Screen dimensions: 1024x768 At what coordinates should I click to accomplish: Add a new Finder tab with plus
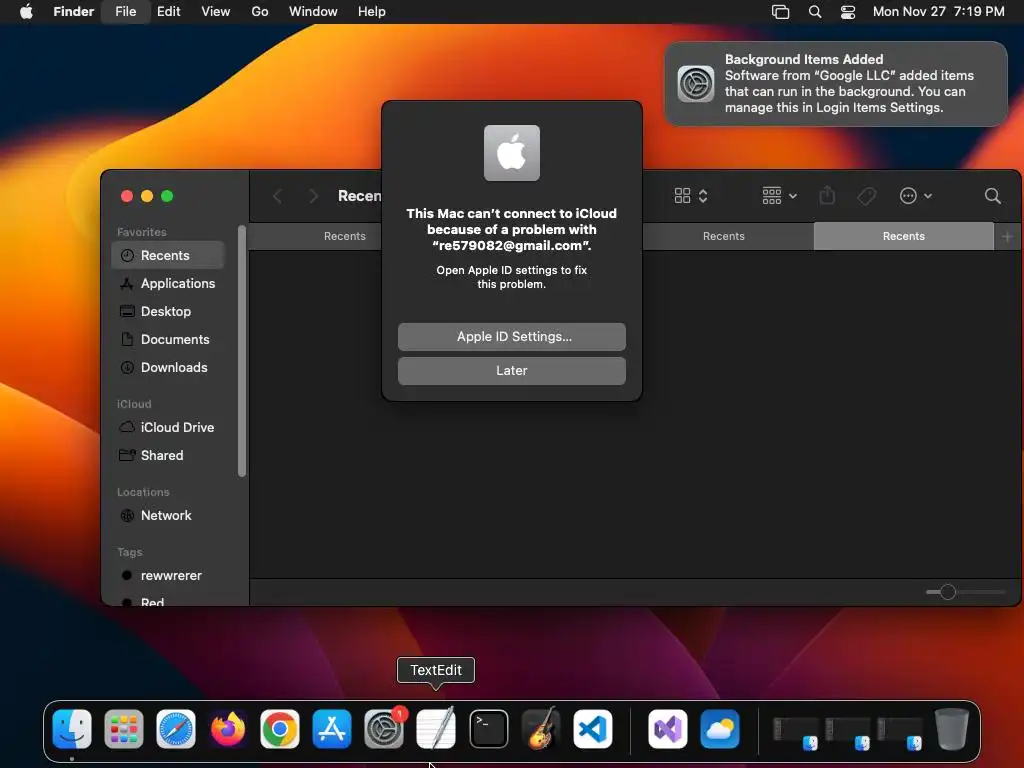point(1007,236)
